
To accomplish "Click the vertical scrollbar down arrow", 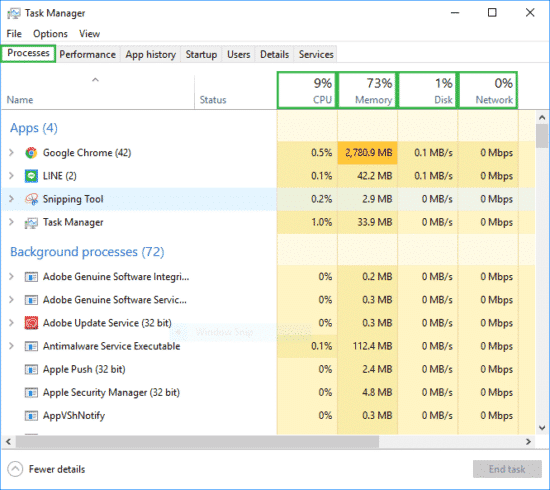I will click(542, 428).
